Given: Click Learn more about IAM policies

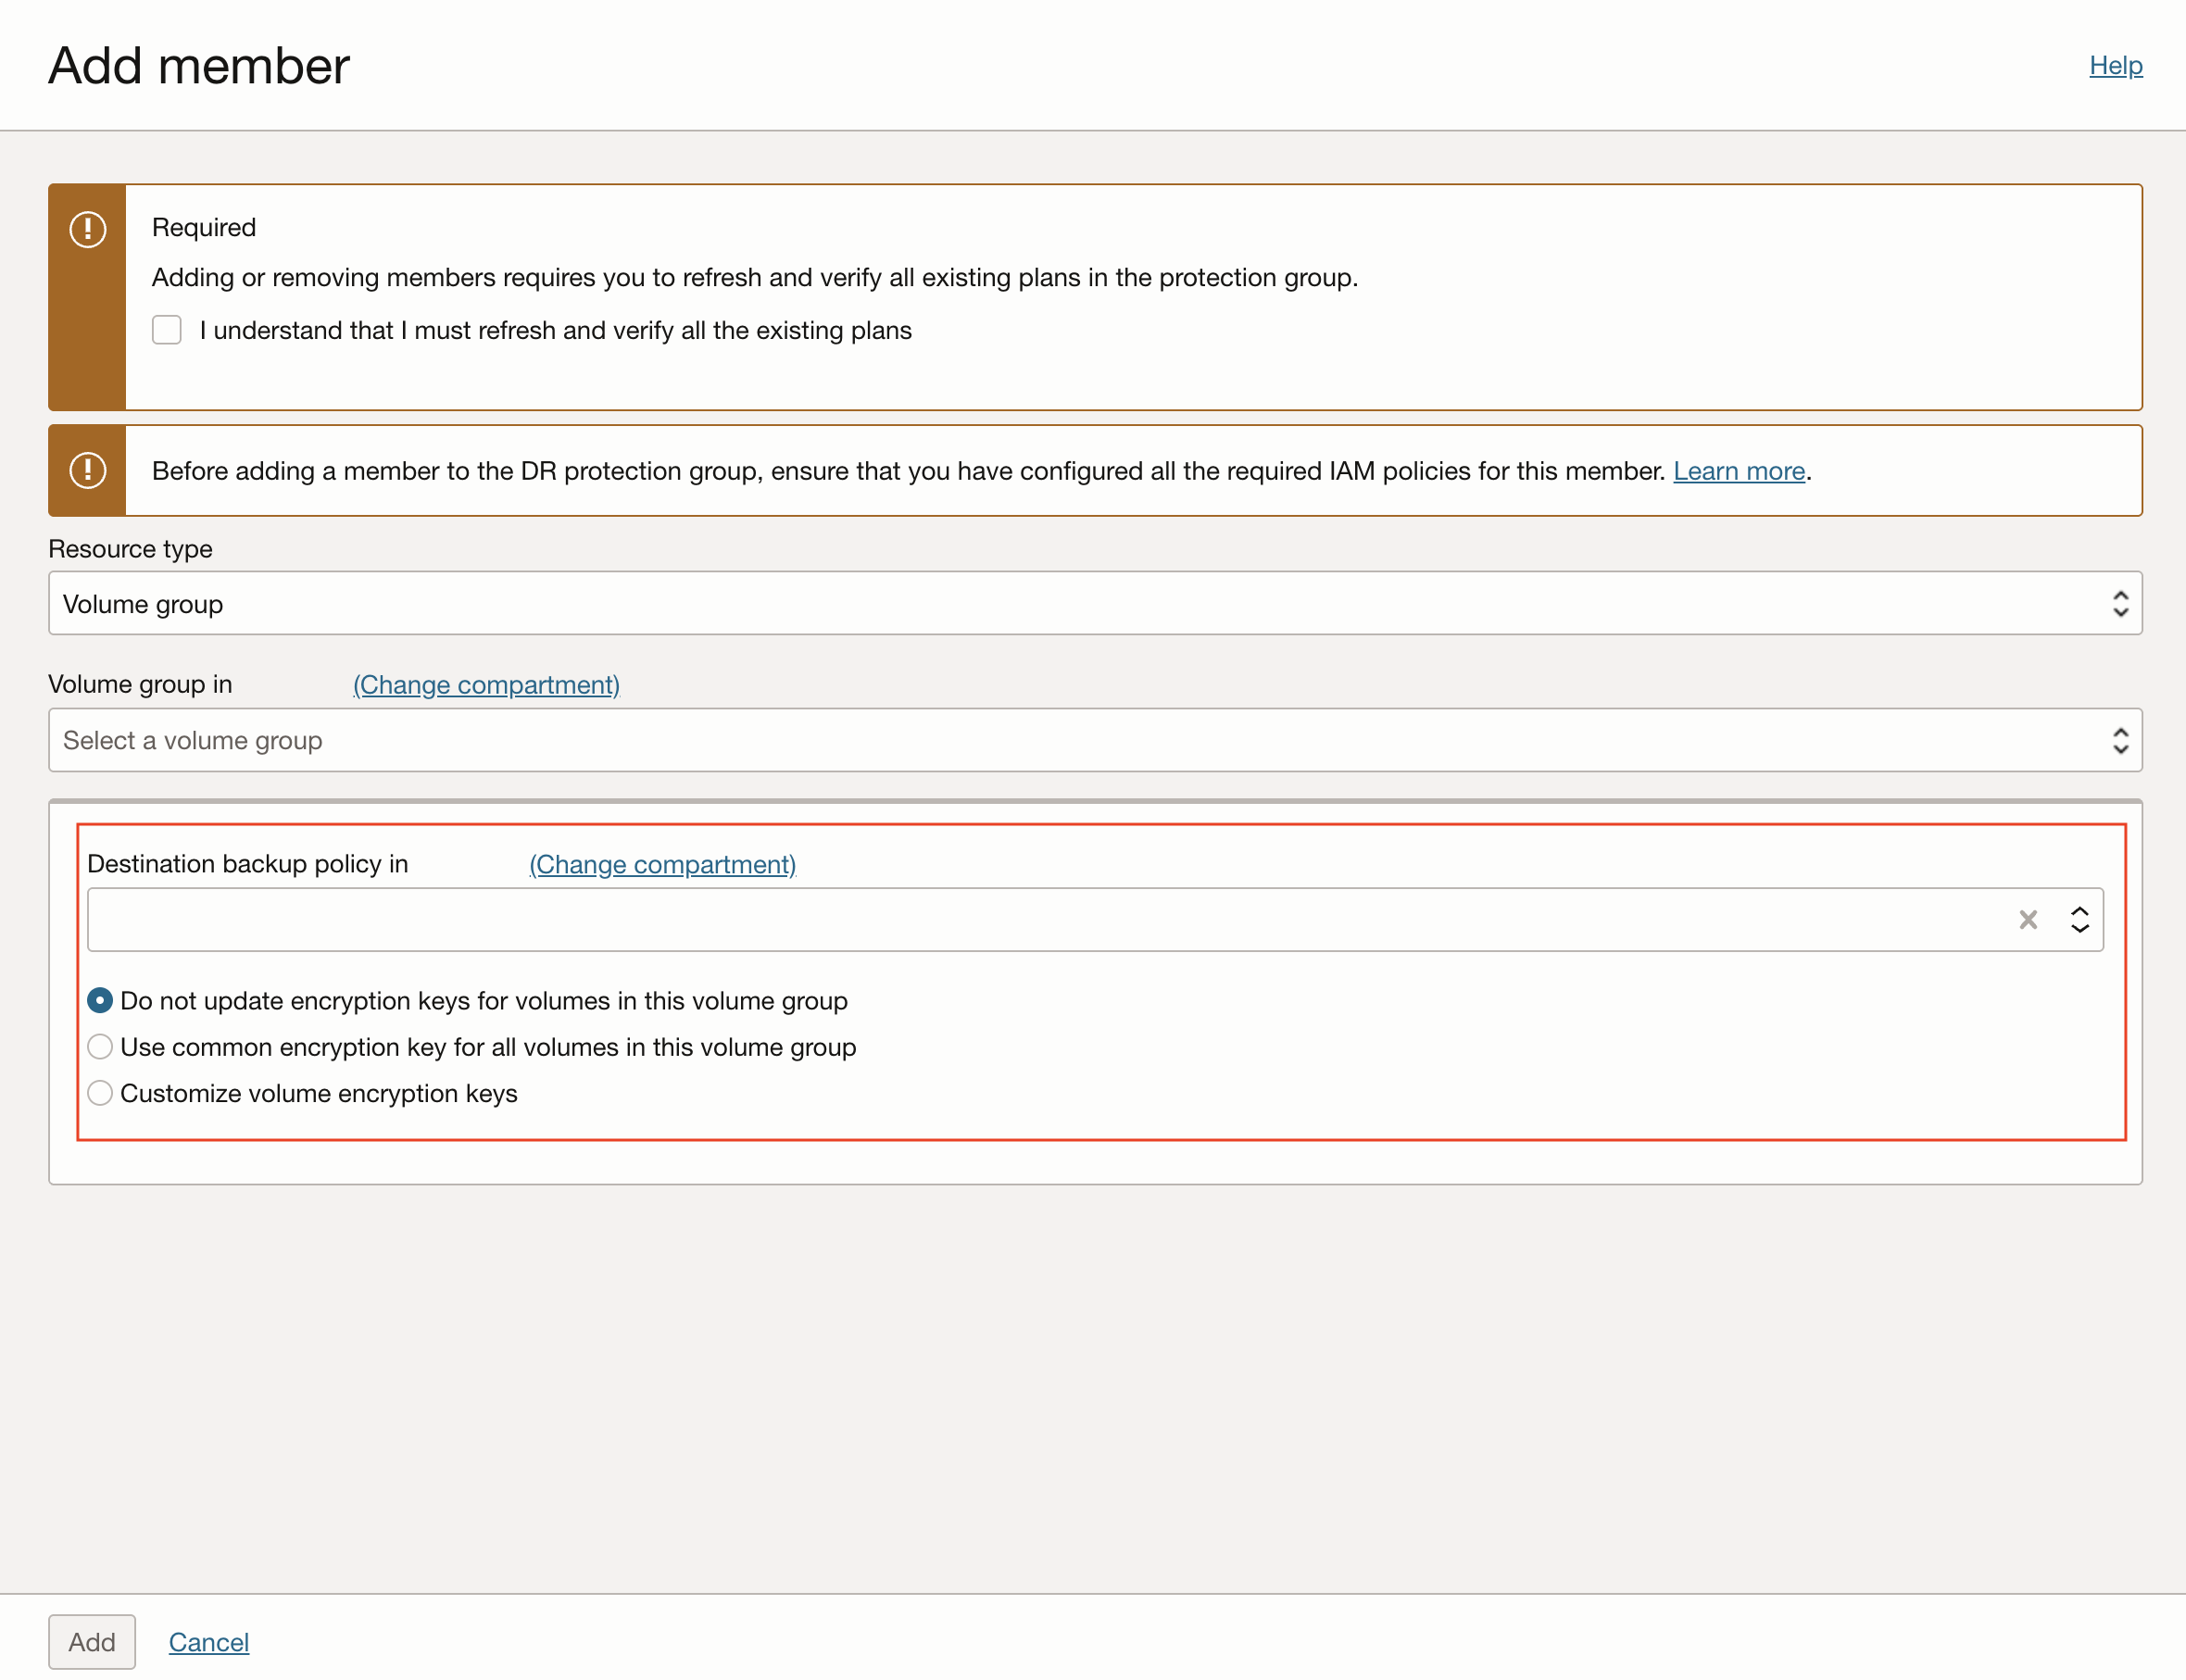Looking at the screenshot, I should click(x=1738, y=470).
